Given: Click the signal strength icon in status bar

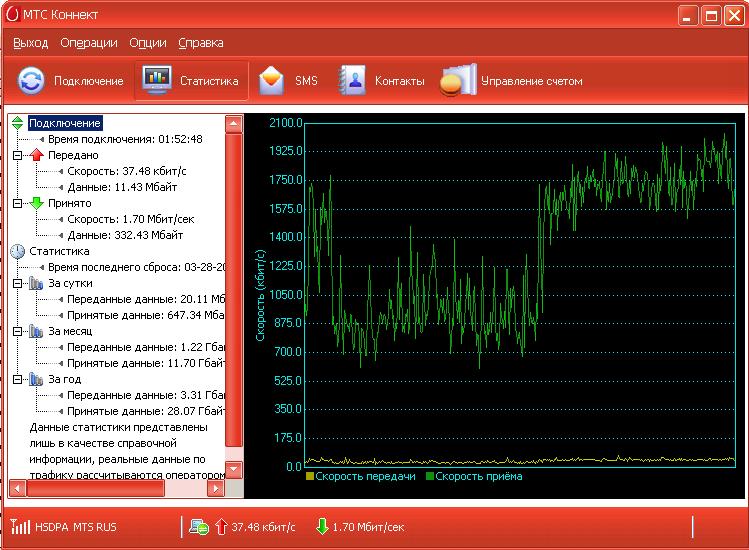Looking at the screenshot, I should [20, 527].
